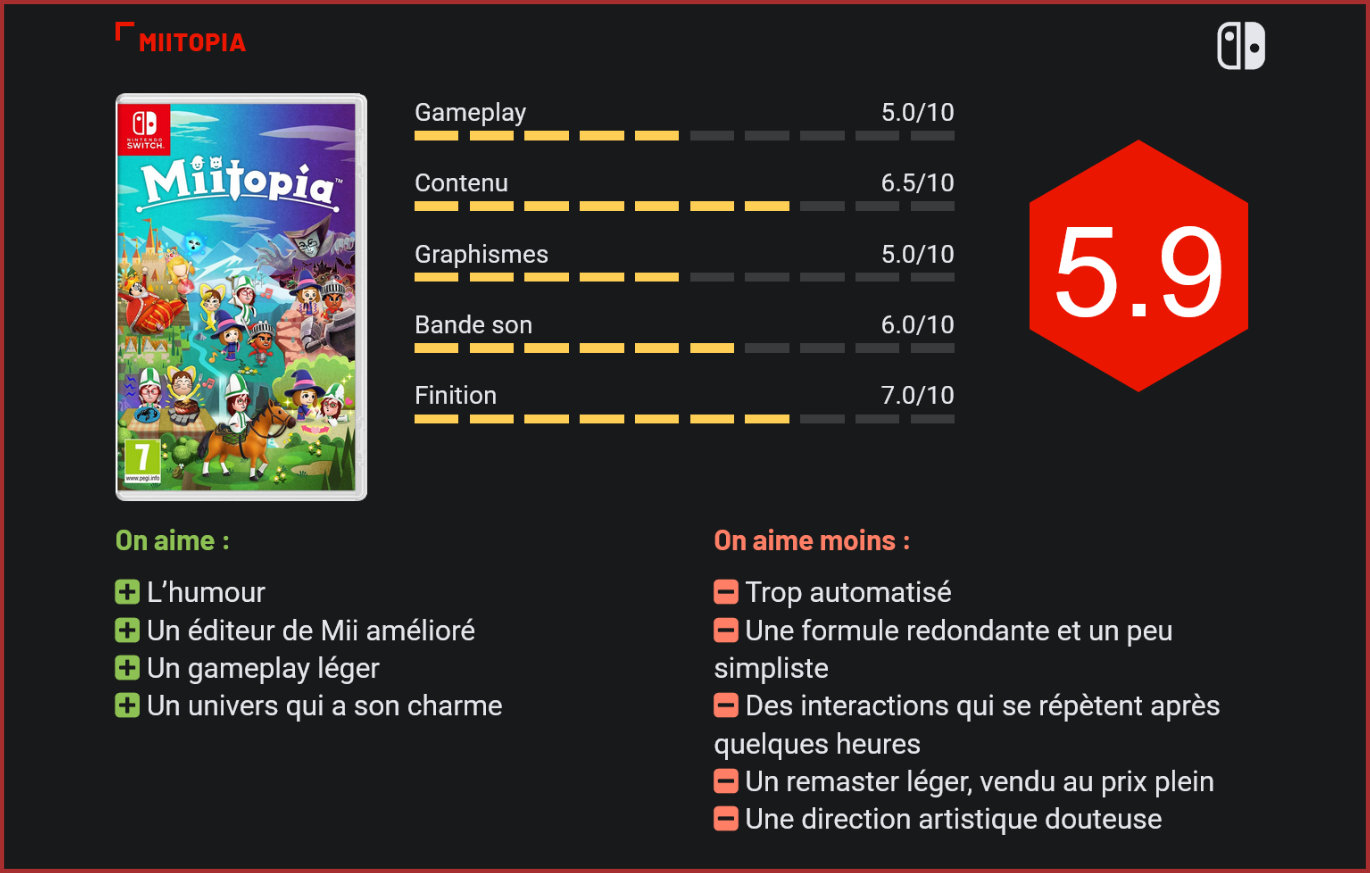Click the MIITOPIA title at the top
Image resolution: width=1370 pixels, height=873 pixels.
pos(192,42)
